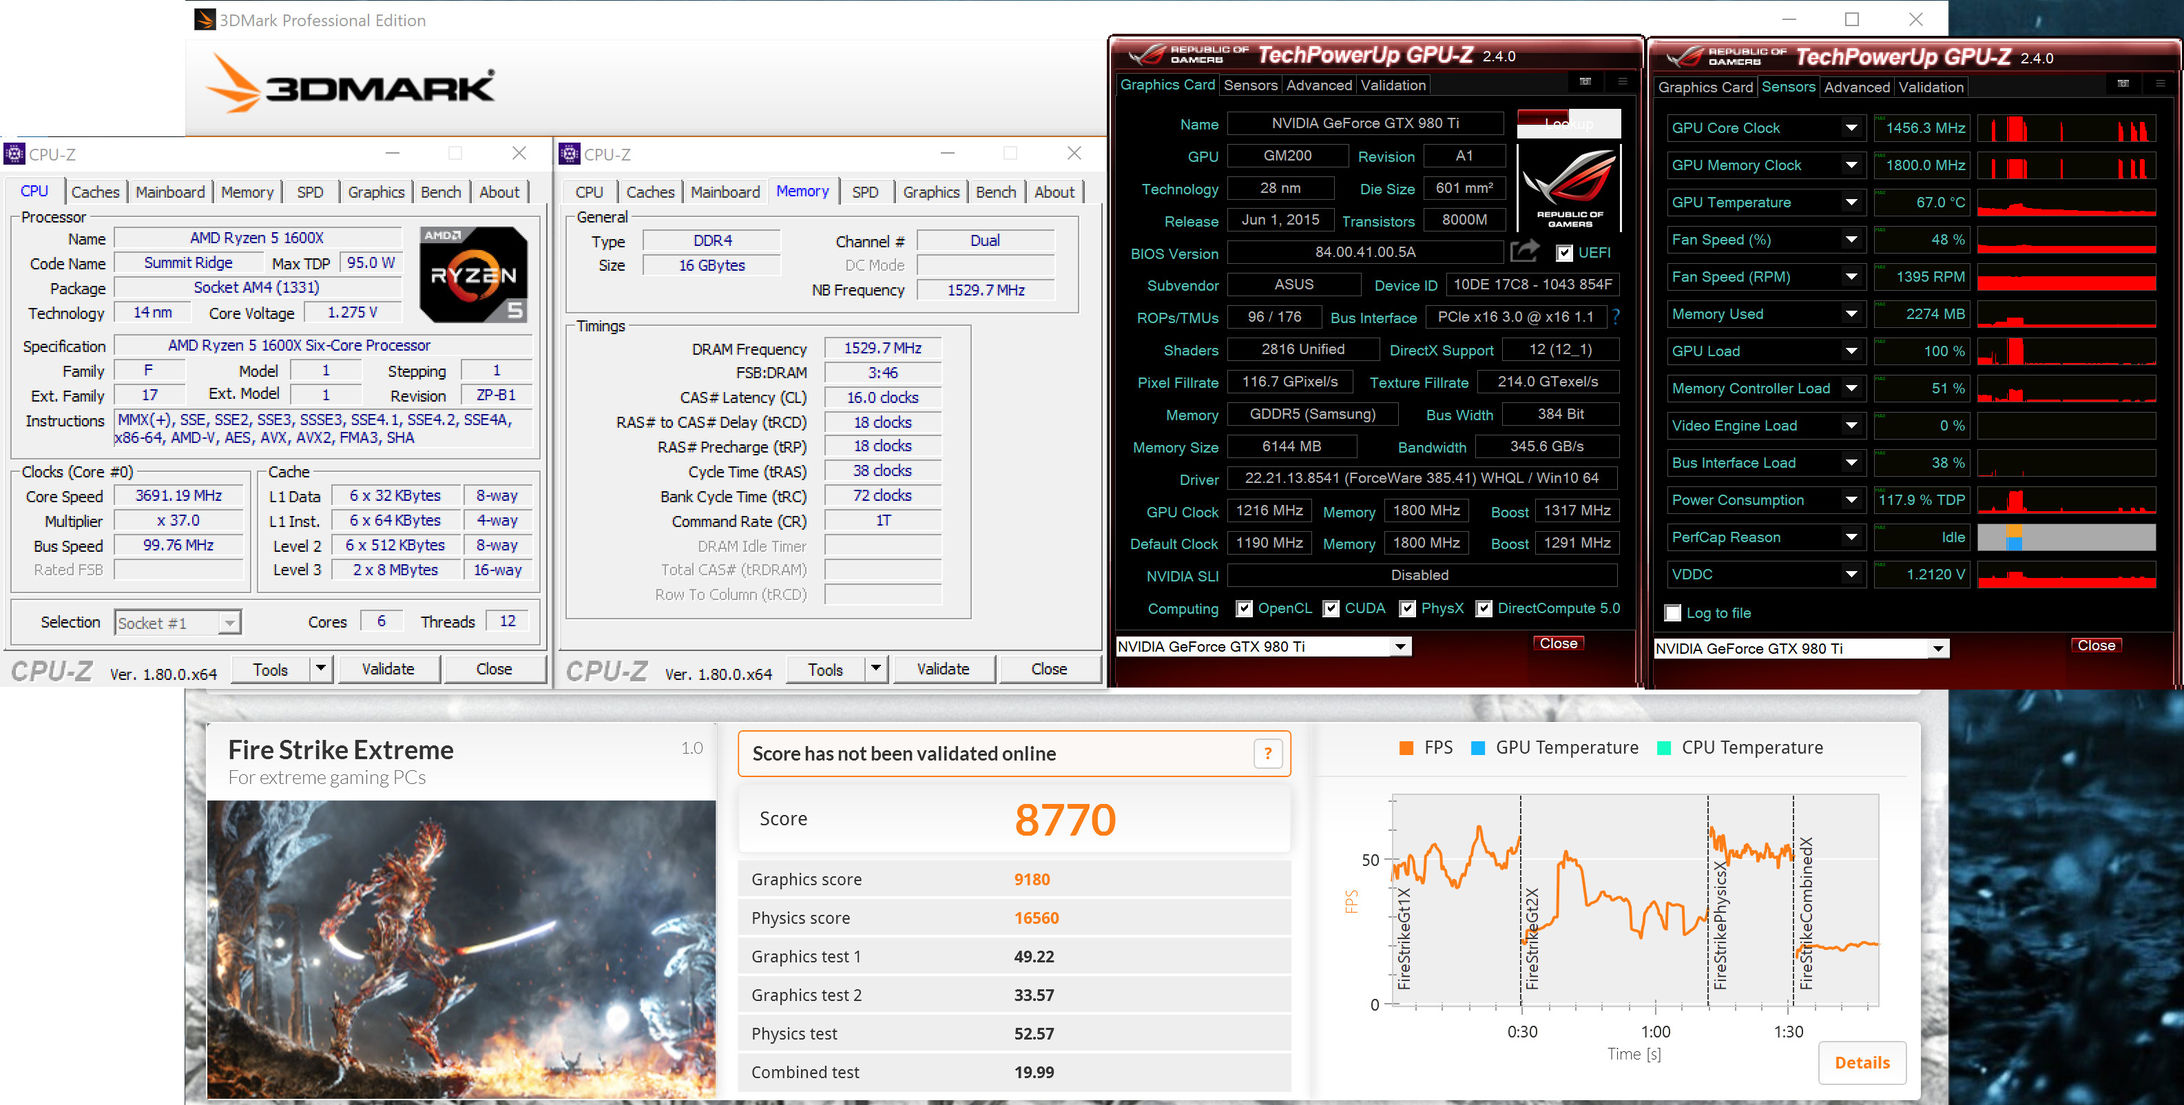This screenshot has width=2184, height=1105.
Task: Click the CPU-Z app icon in Memory window title
Action: click(569, 153)
